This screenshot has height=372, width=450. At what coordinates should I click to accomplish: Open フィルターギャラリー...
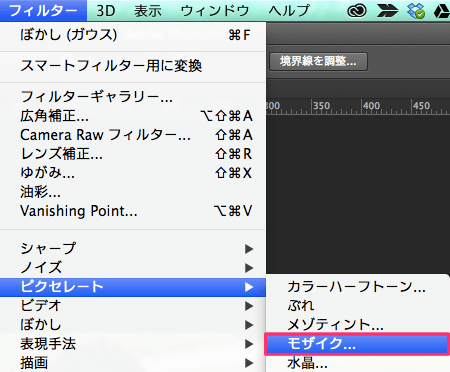[133, 97]
